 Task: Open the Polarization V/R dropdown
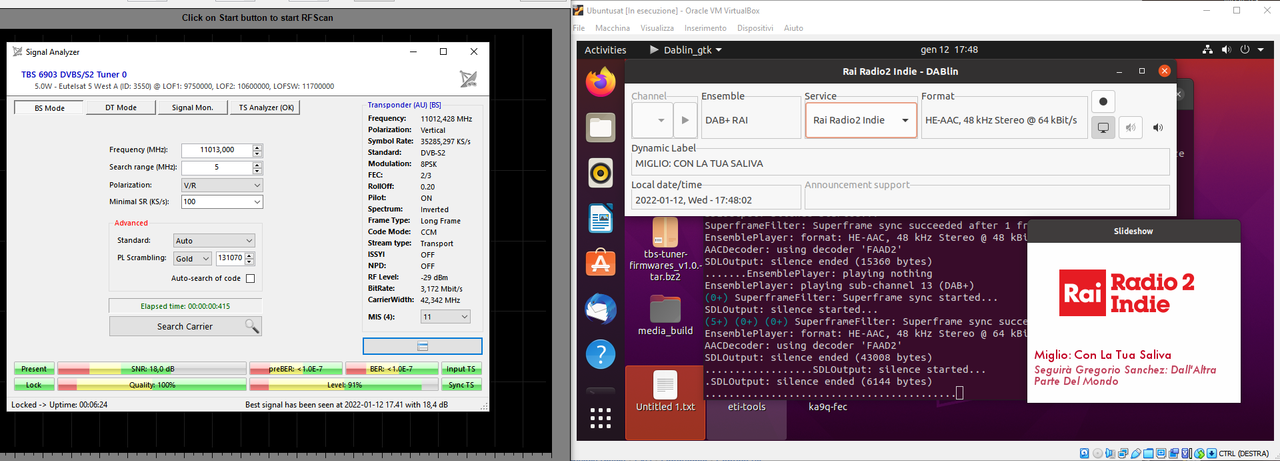(221, 185)
